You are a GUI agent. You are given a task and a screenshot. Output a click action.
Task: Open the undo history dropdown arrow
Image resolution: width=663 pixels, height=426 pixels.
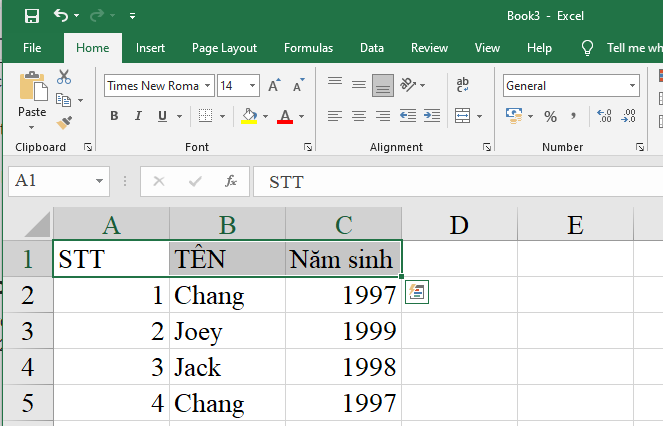[77, 16]
